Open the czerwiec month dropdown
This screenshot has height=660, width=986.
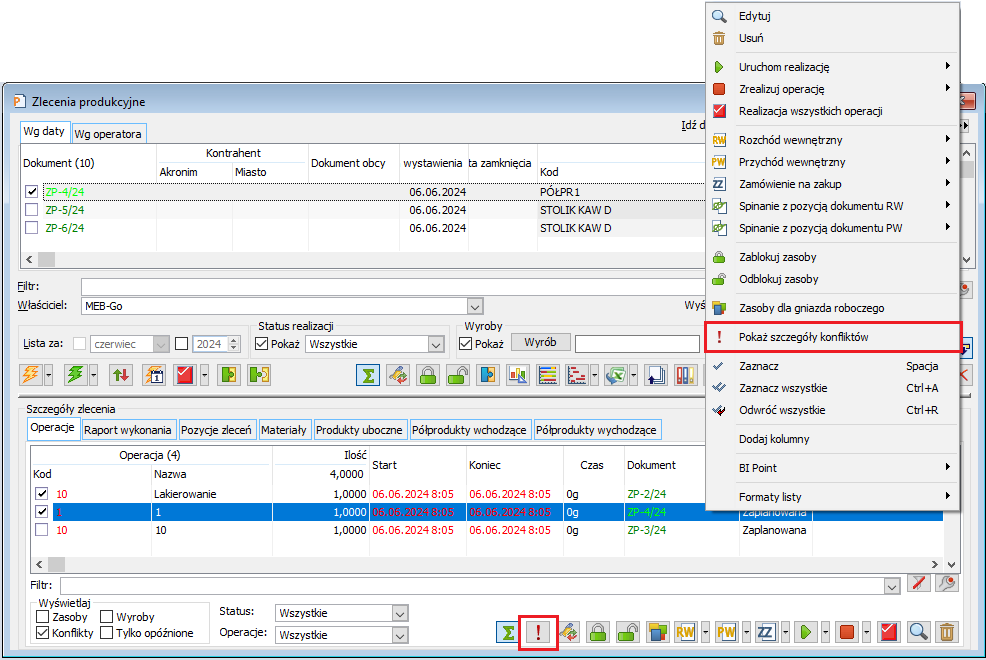coord(161,344)
